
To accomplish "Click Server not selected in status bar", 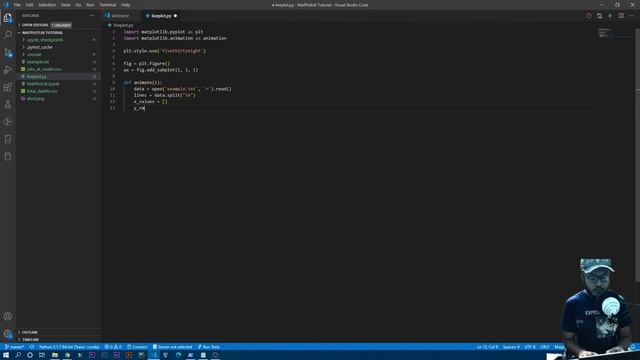I will (x=172, y=347).
